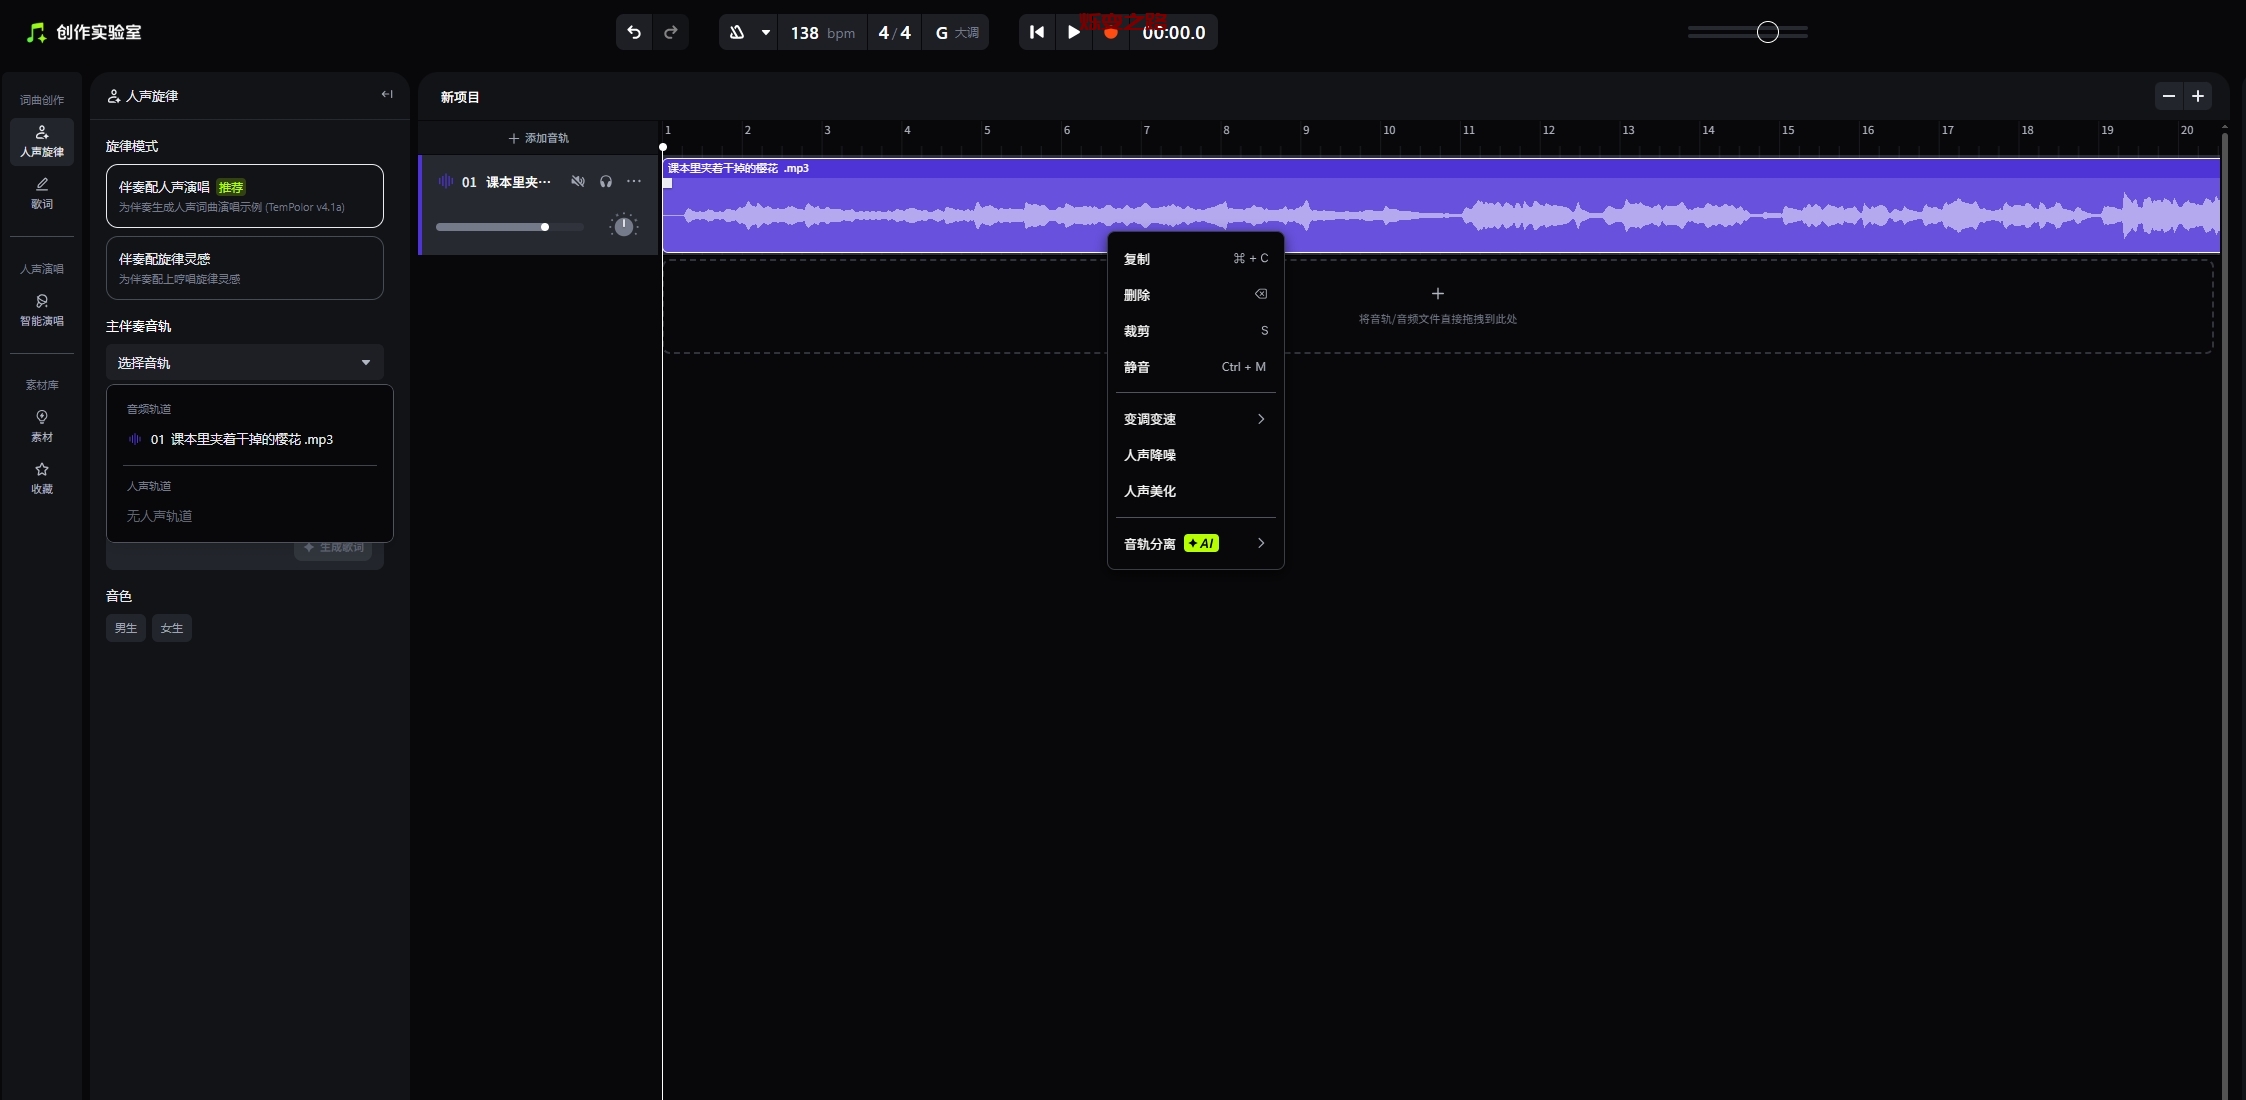Screen dimensions: 2246x1100
Task: Adjust the track 01 volume slider
Action: click(x=545, y=227)
